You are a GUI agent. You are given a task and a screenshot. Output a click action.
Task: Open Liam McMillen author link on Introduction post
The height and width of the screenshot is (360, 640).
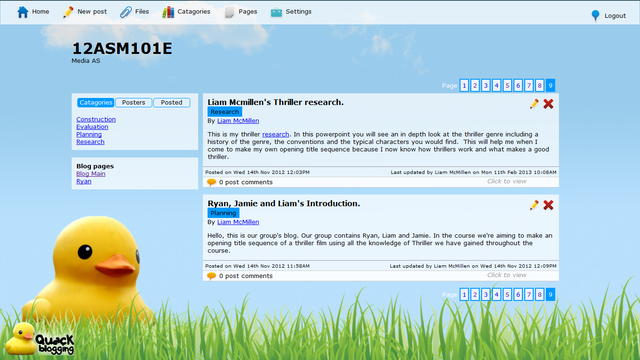pos(238,222)
